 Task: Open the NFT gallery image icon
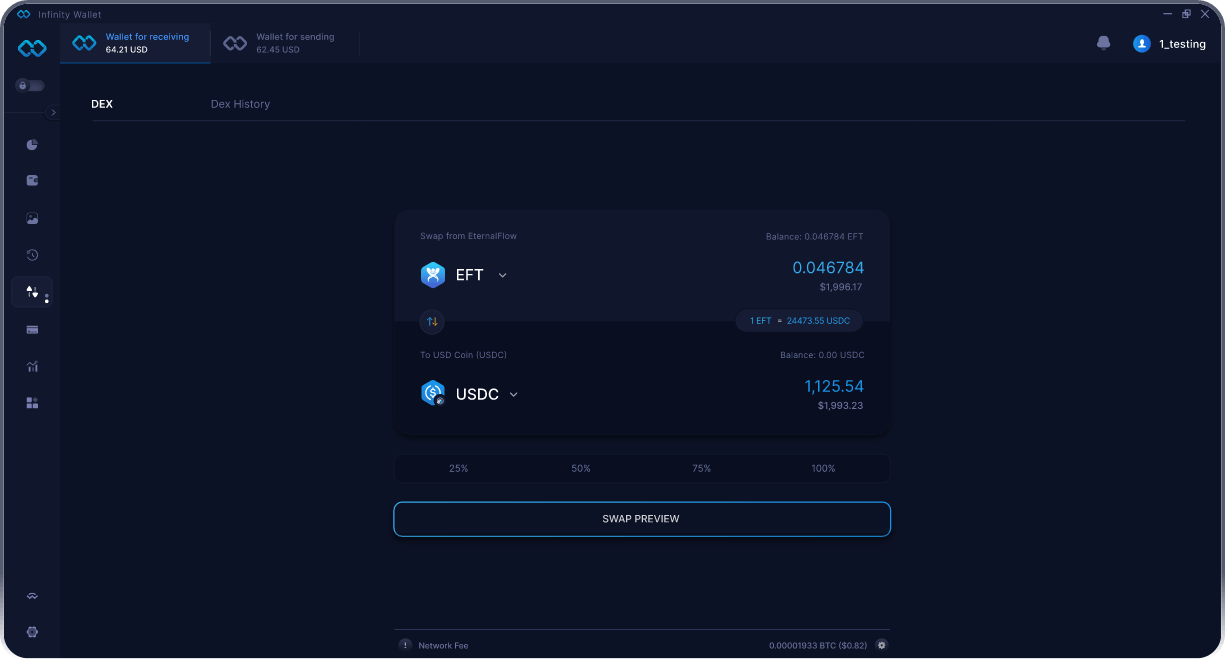pos(32,218)
